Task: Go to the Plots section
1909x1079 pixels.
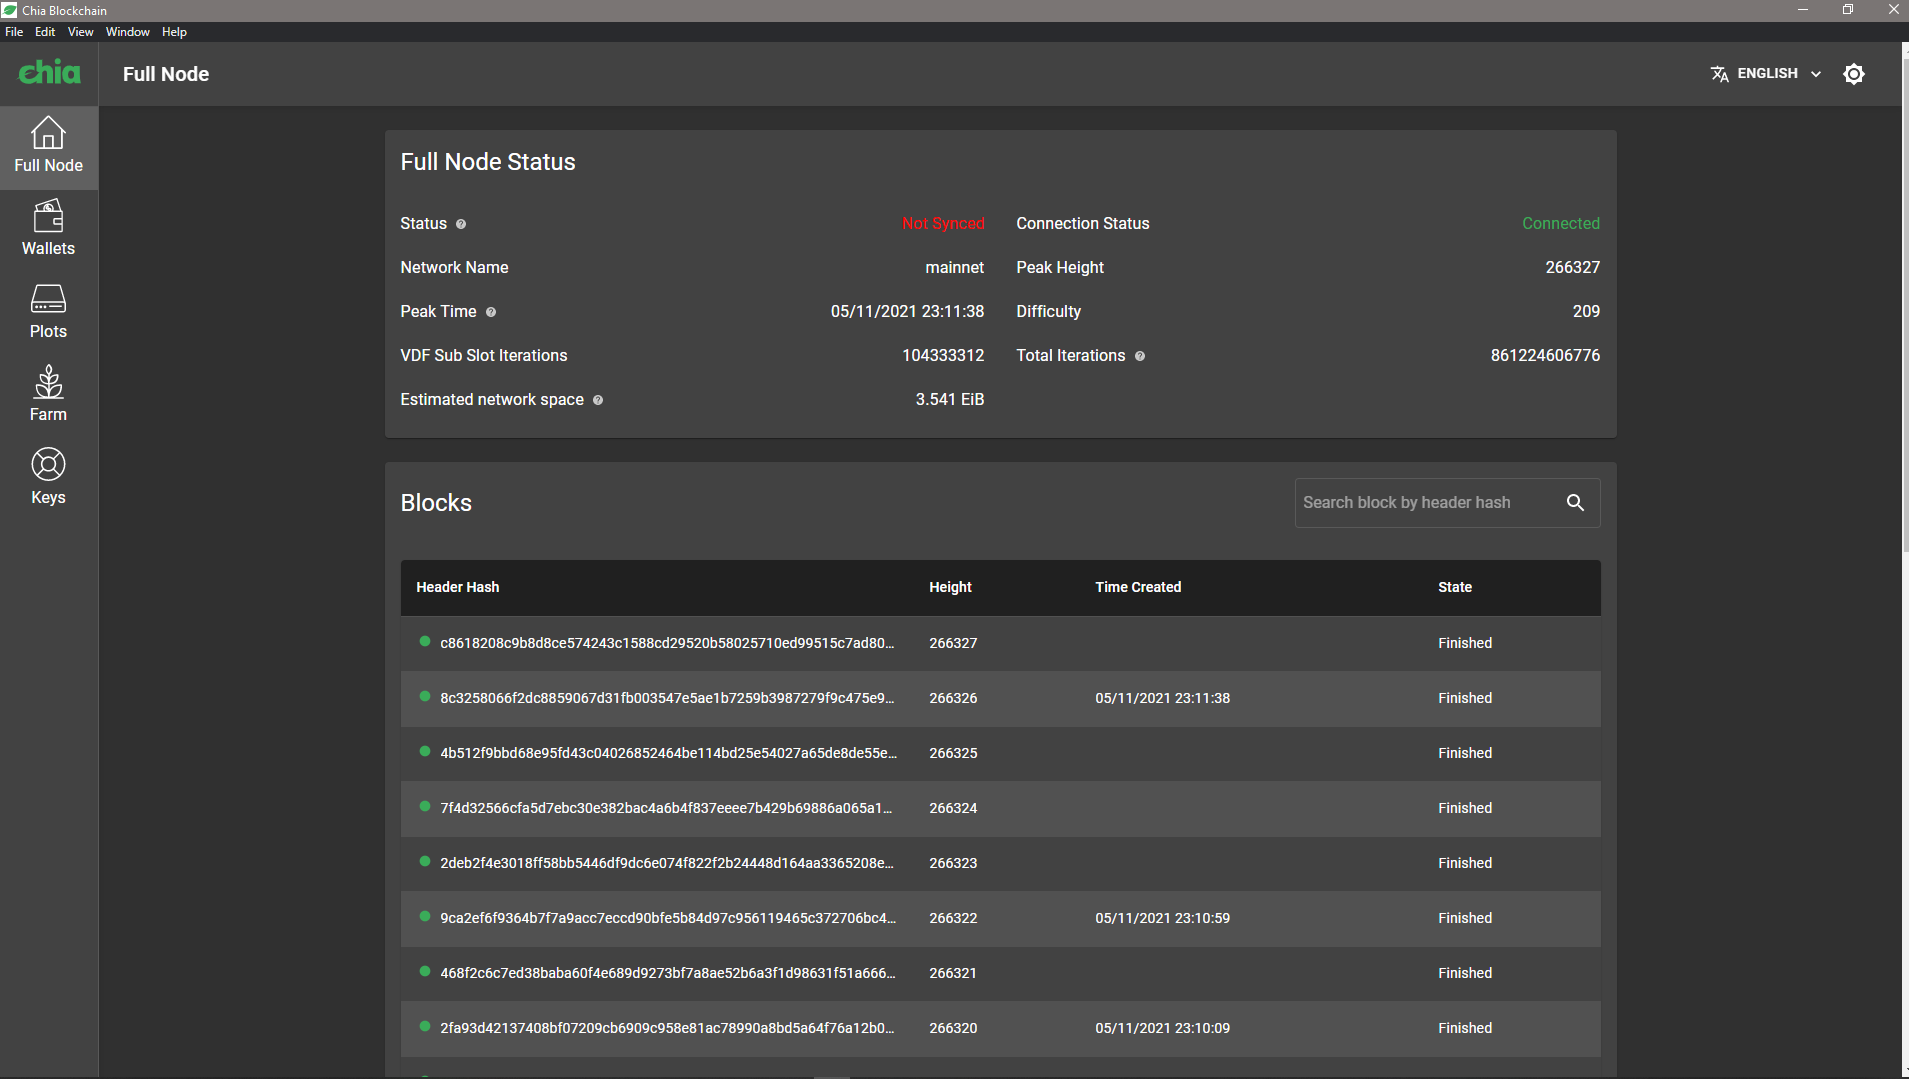Action: coord(49,313)
